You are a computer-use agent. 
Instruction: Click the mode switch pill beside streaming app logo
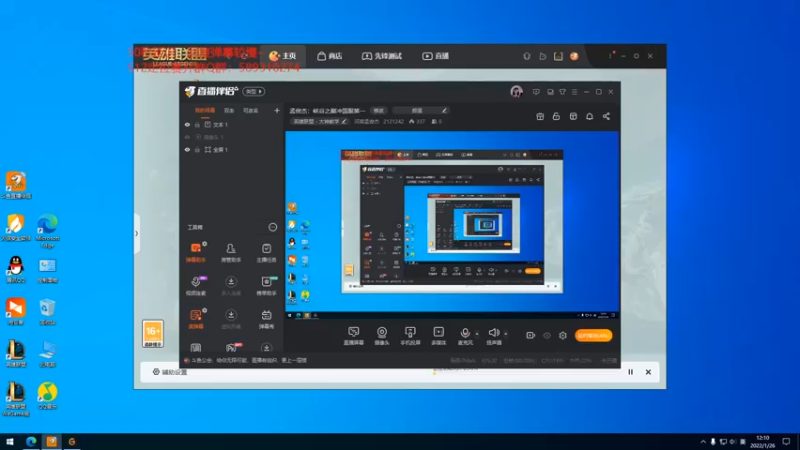click(254, 91)
